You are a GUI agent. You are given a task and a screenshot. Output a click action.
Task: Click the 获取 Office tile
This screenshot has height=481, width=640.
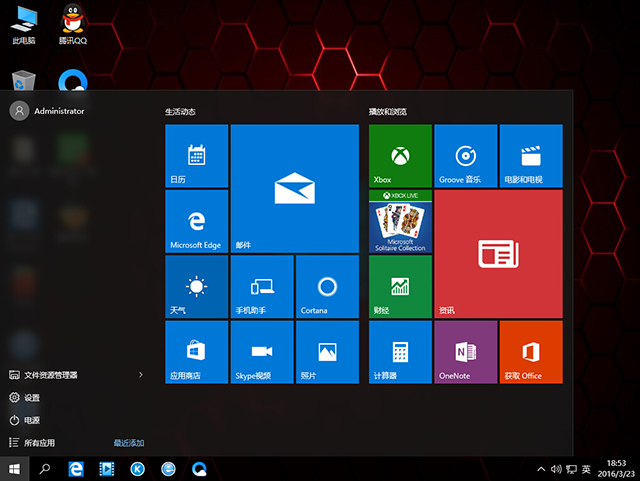530,351
